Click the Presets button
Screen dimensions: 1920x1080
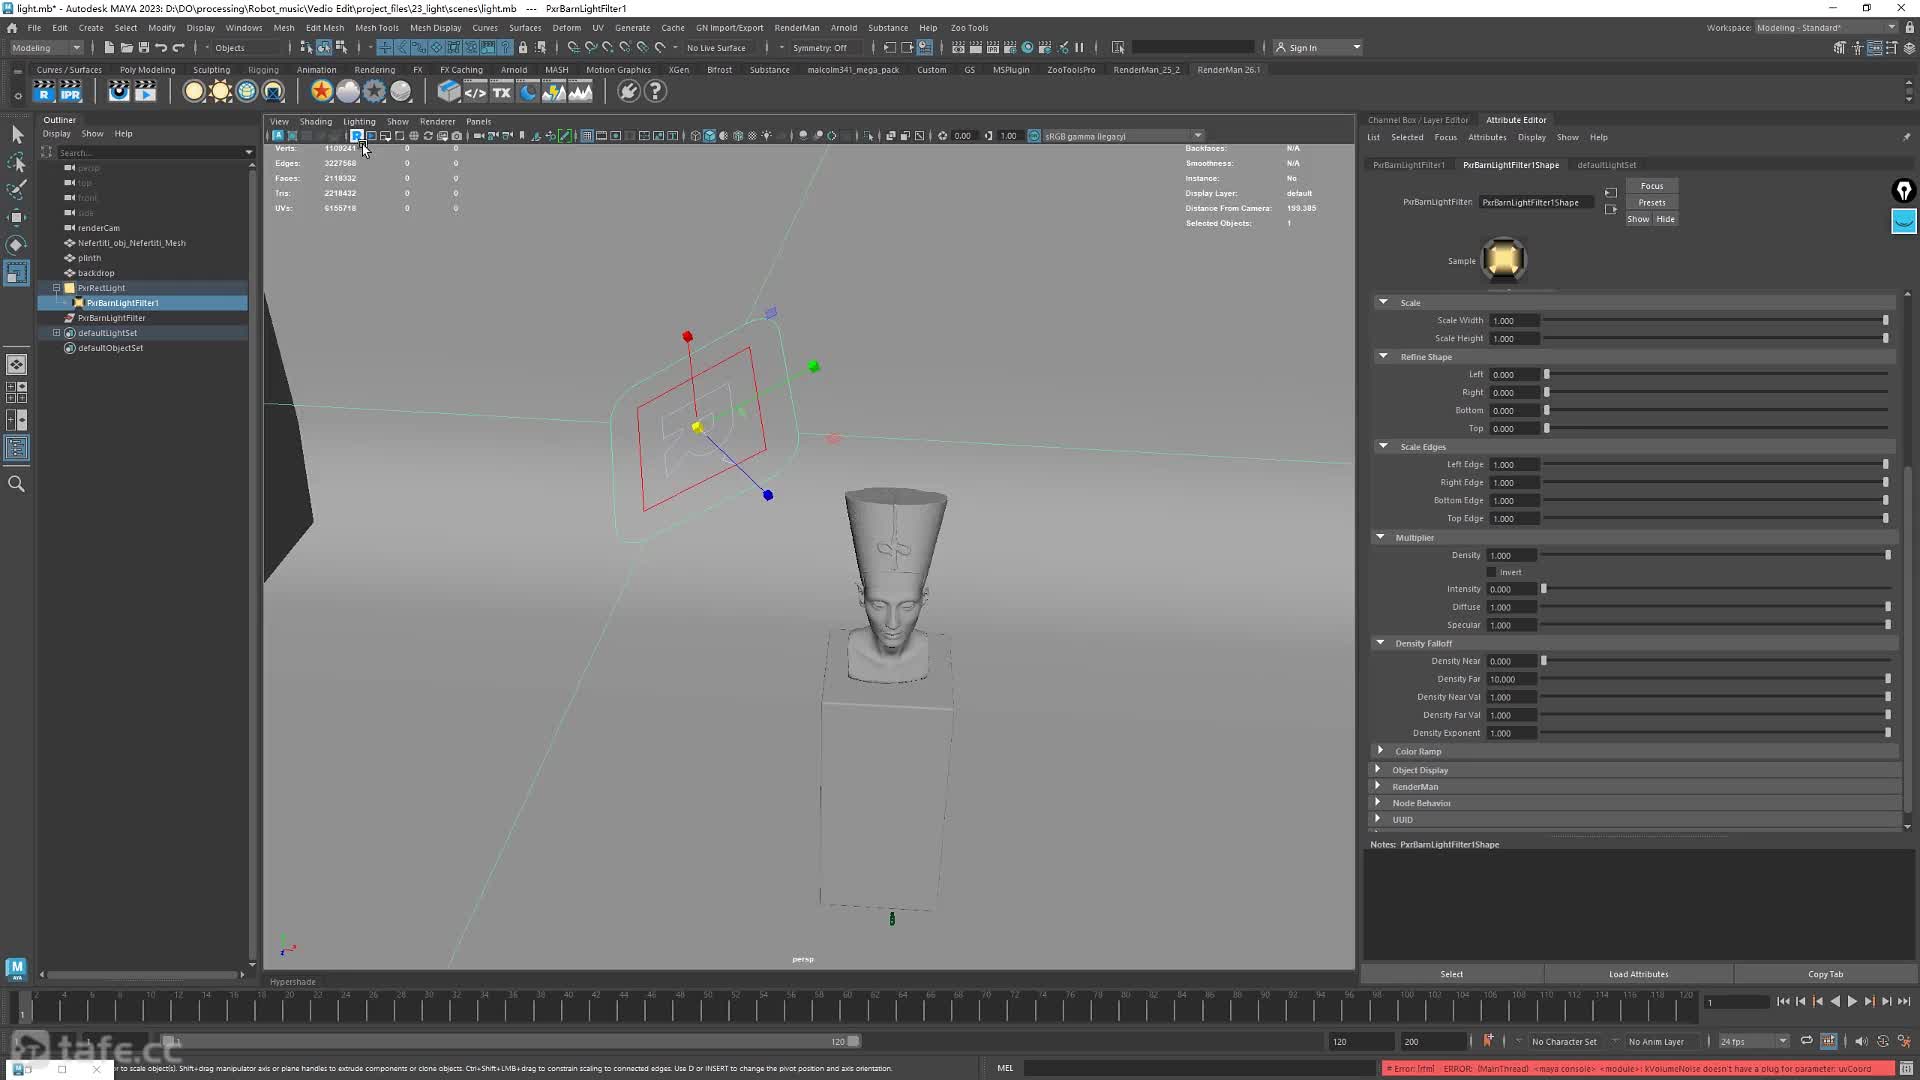click(1652, 203)
